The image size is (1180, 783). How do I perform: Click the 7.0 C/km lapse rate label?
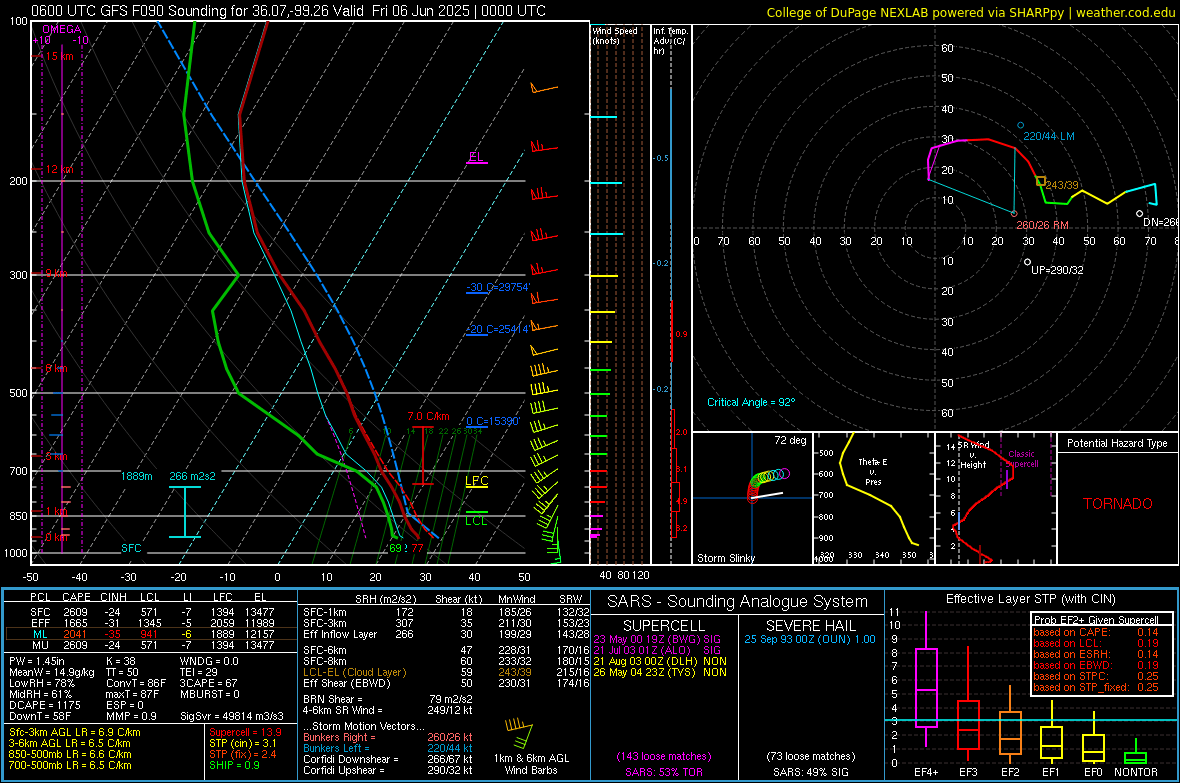point(428,416)
